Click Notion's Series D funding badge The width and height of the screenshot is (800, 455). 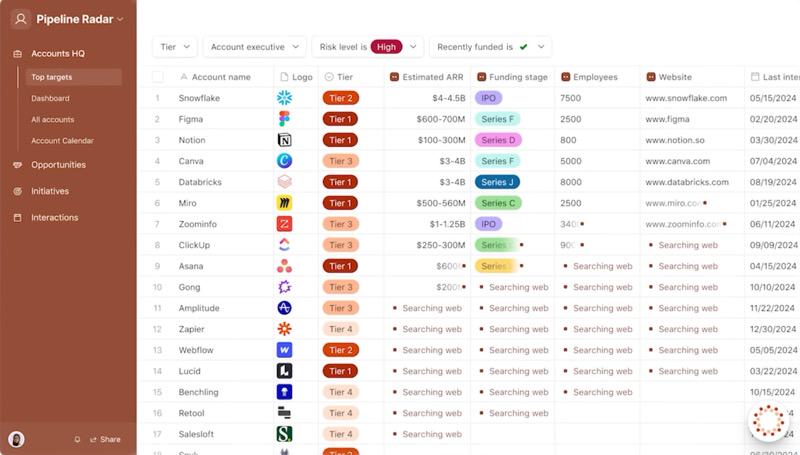click(x=498, y=140)
